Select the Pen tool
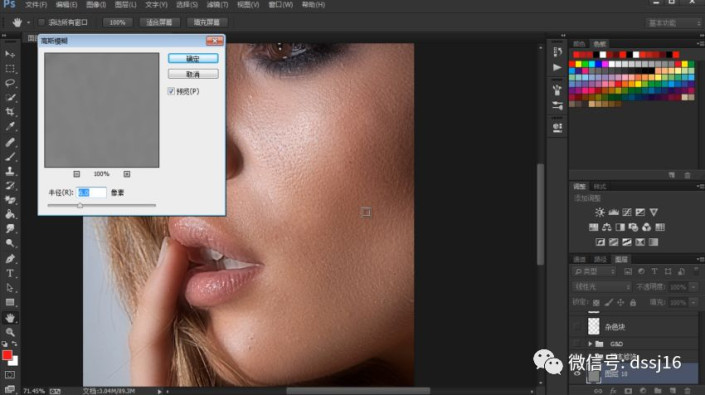 click(x=10, y=258)
